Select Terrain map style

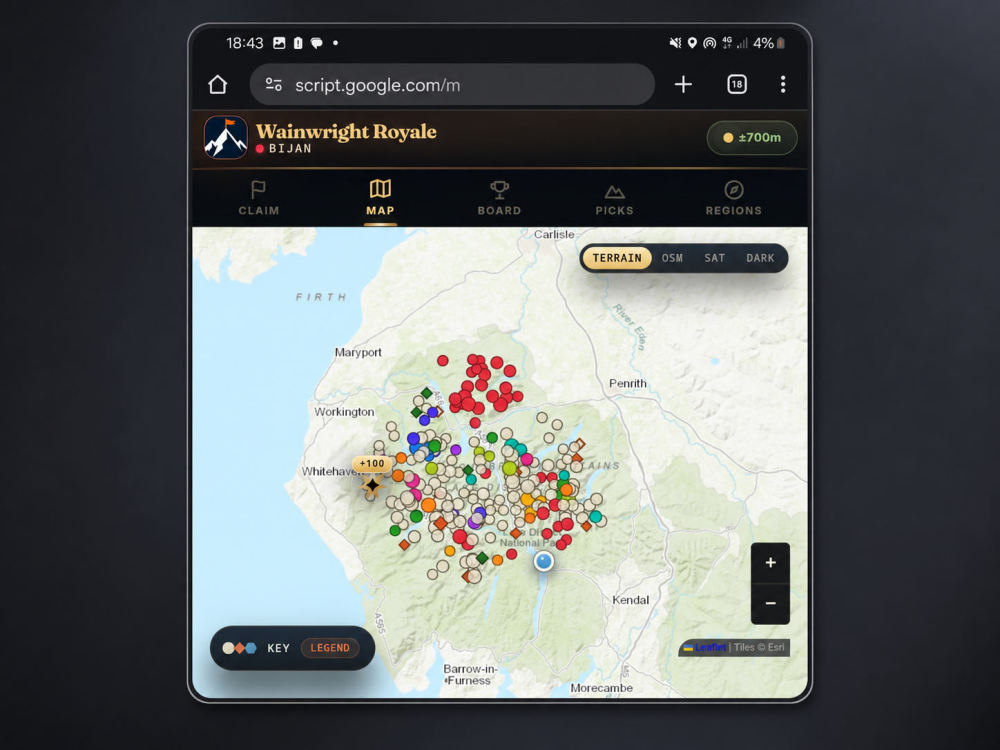tap(617, 258)
